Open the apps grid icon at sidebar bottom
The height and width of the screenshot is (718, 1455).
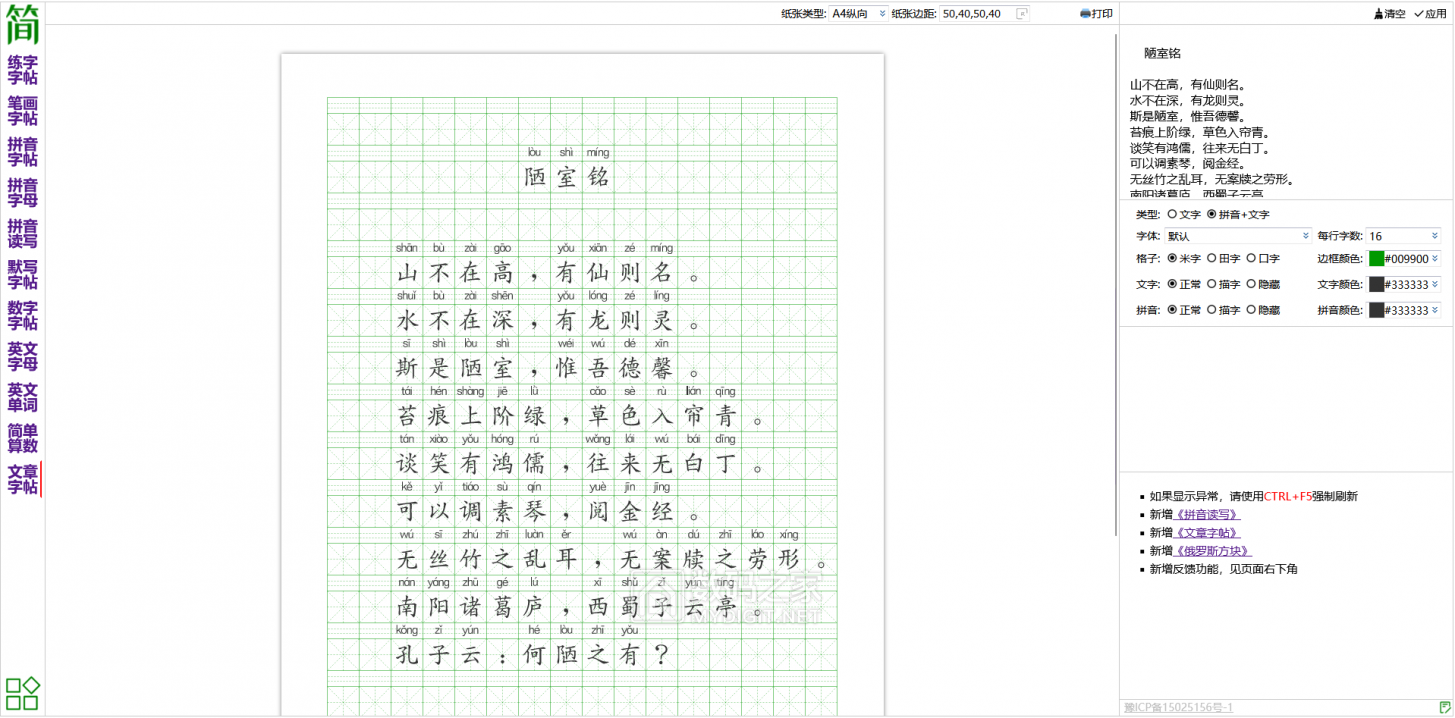click(23, 693)
